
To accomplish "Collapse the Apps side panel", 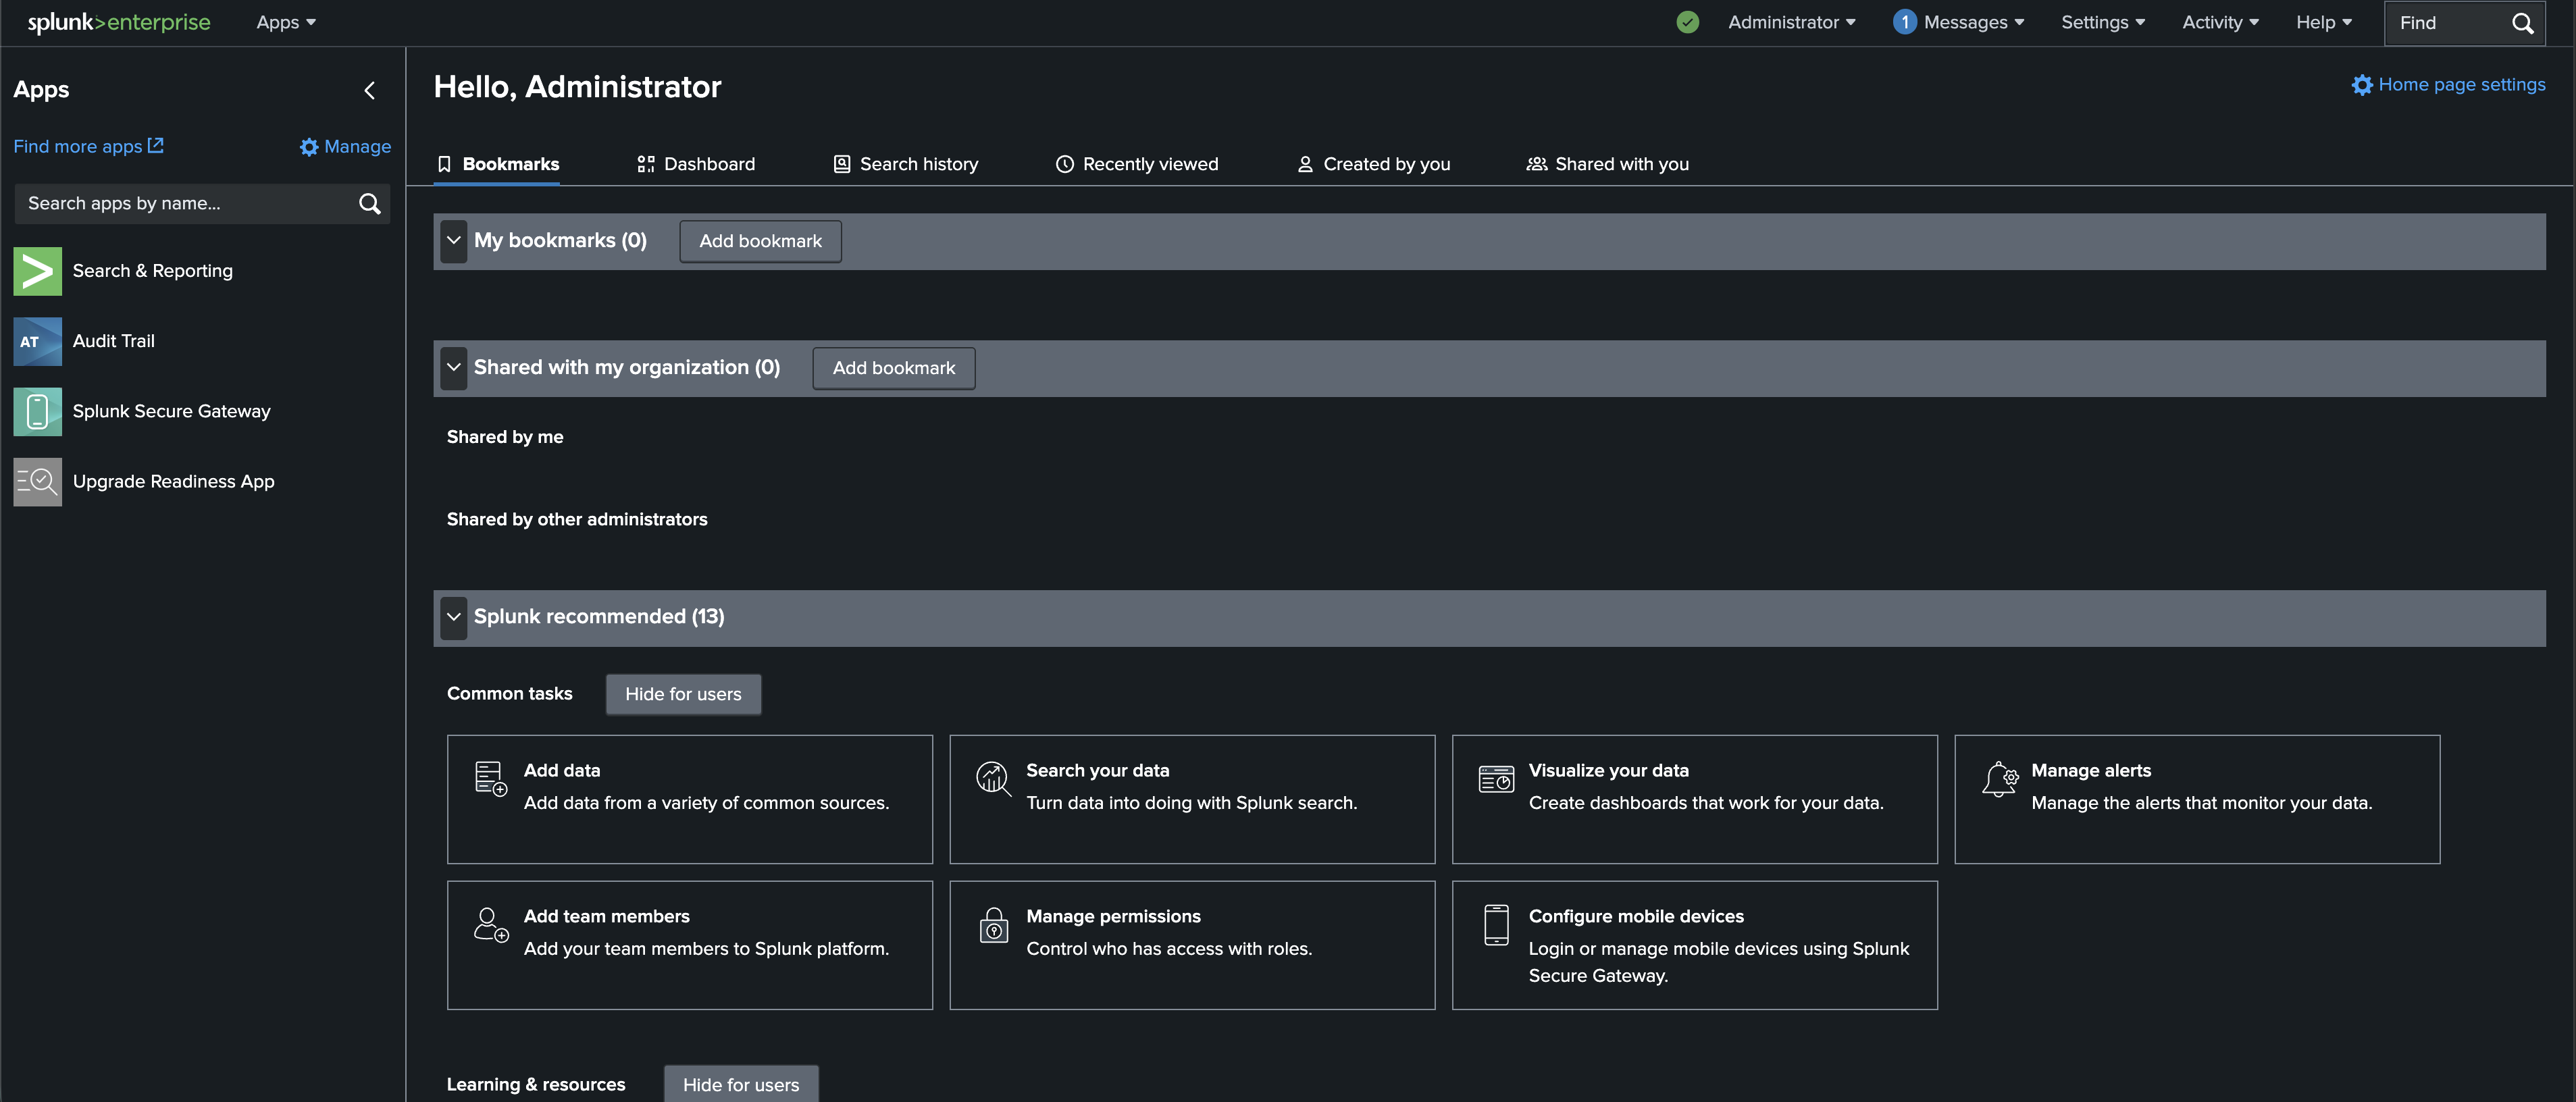I will (x=370, y=91).
